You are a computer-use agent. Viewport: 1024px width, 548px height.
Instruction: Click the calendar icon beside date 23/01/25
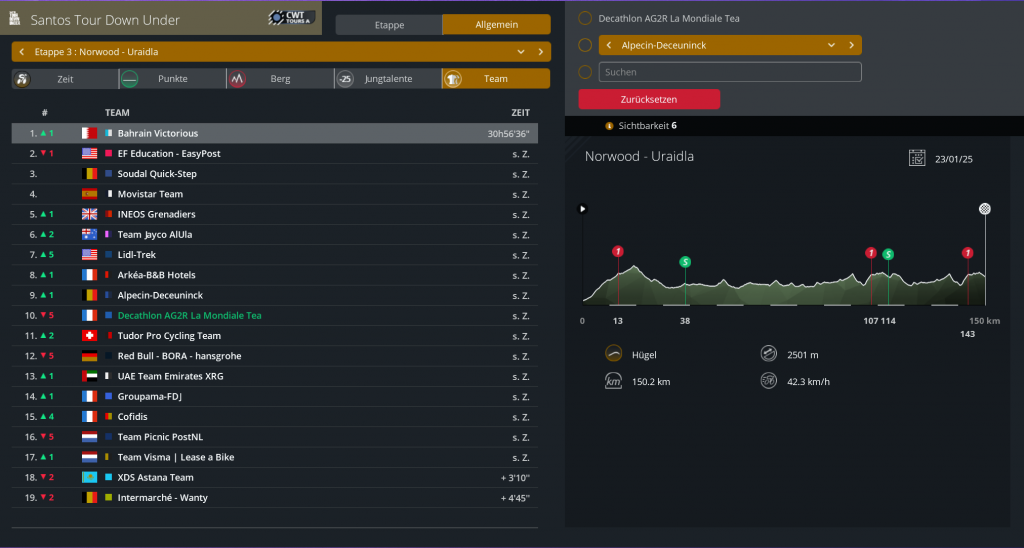tap(916, 158)
